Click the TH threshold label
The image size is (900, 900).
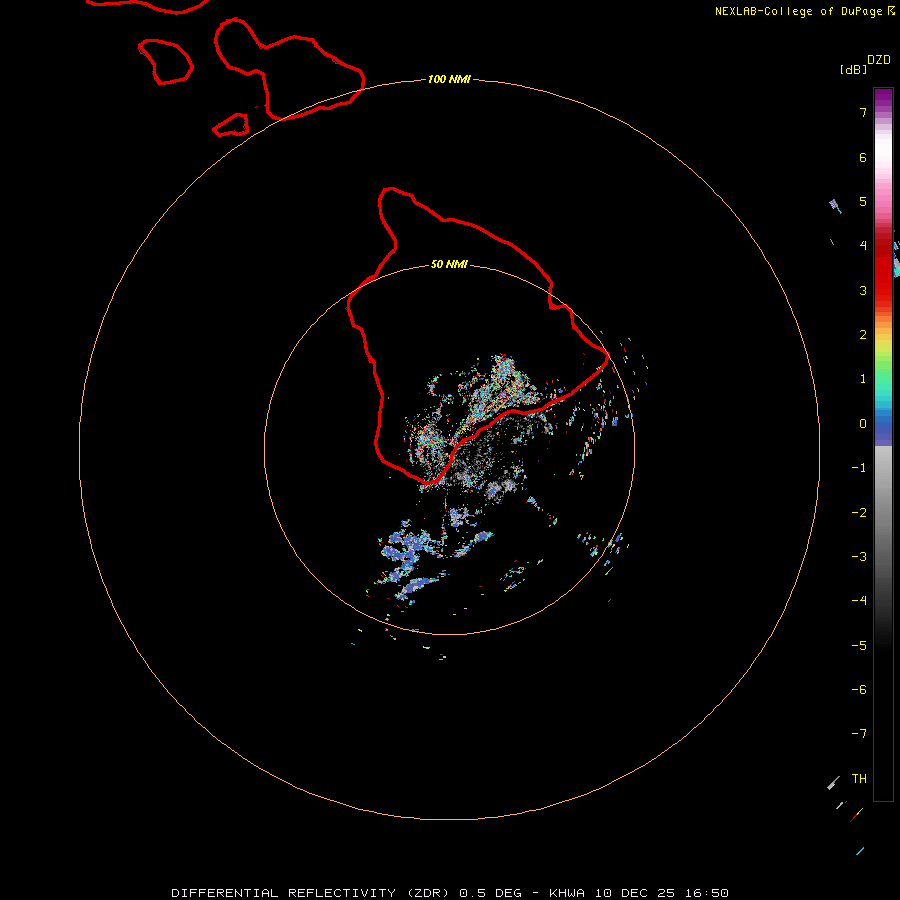[859, 779]
